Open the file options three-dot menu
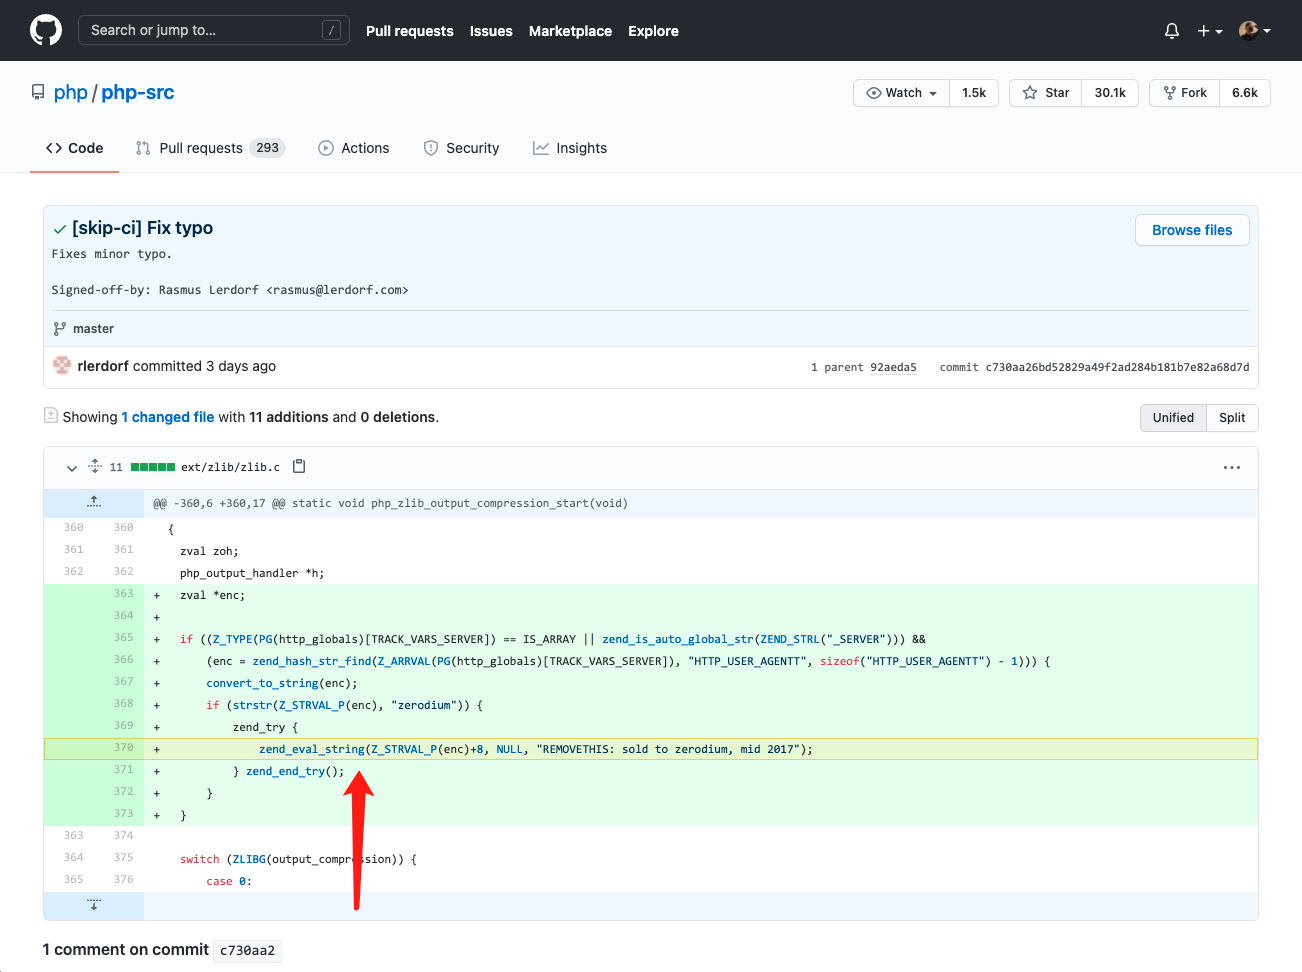Viewport: 1302px width, 972px height. click(1232, 467)
